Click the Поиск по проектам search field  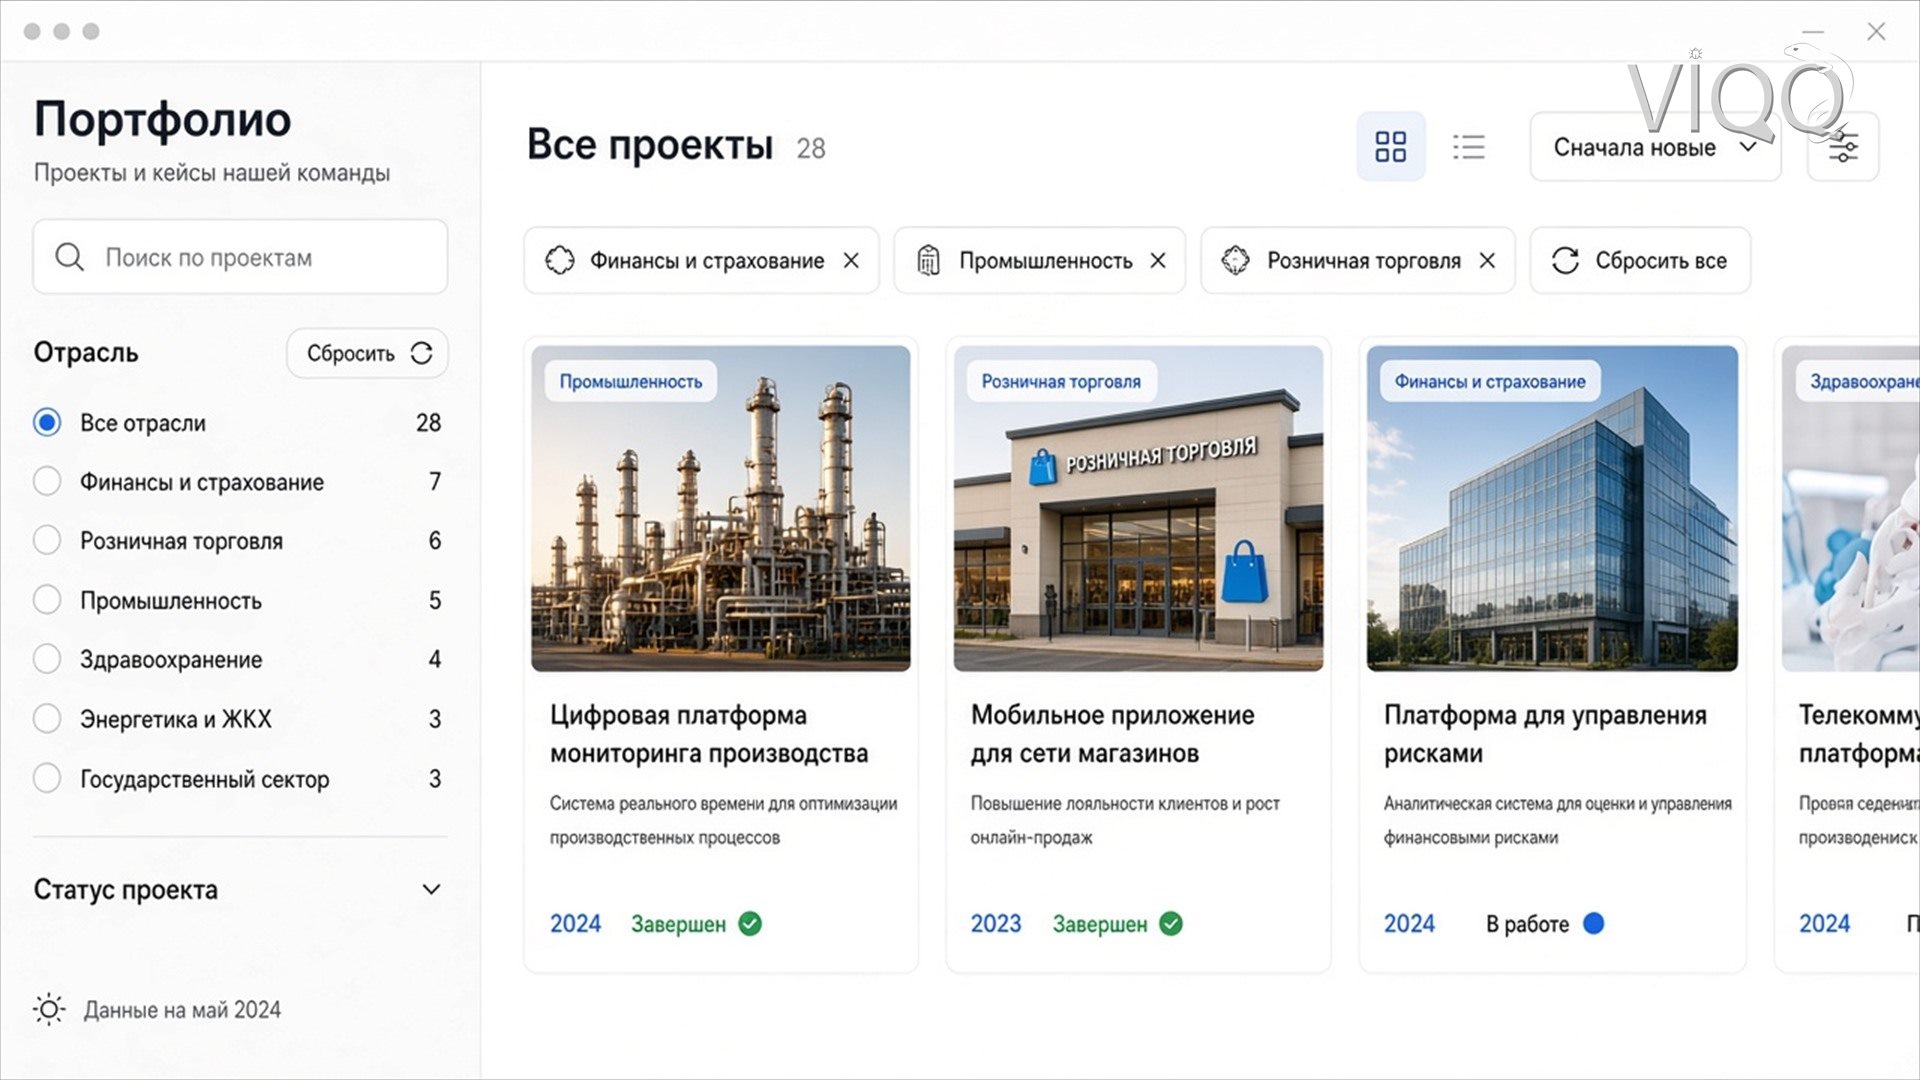tap(240, 257)
